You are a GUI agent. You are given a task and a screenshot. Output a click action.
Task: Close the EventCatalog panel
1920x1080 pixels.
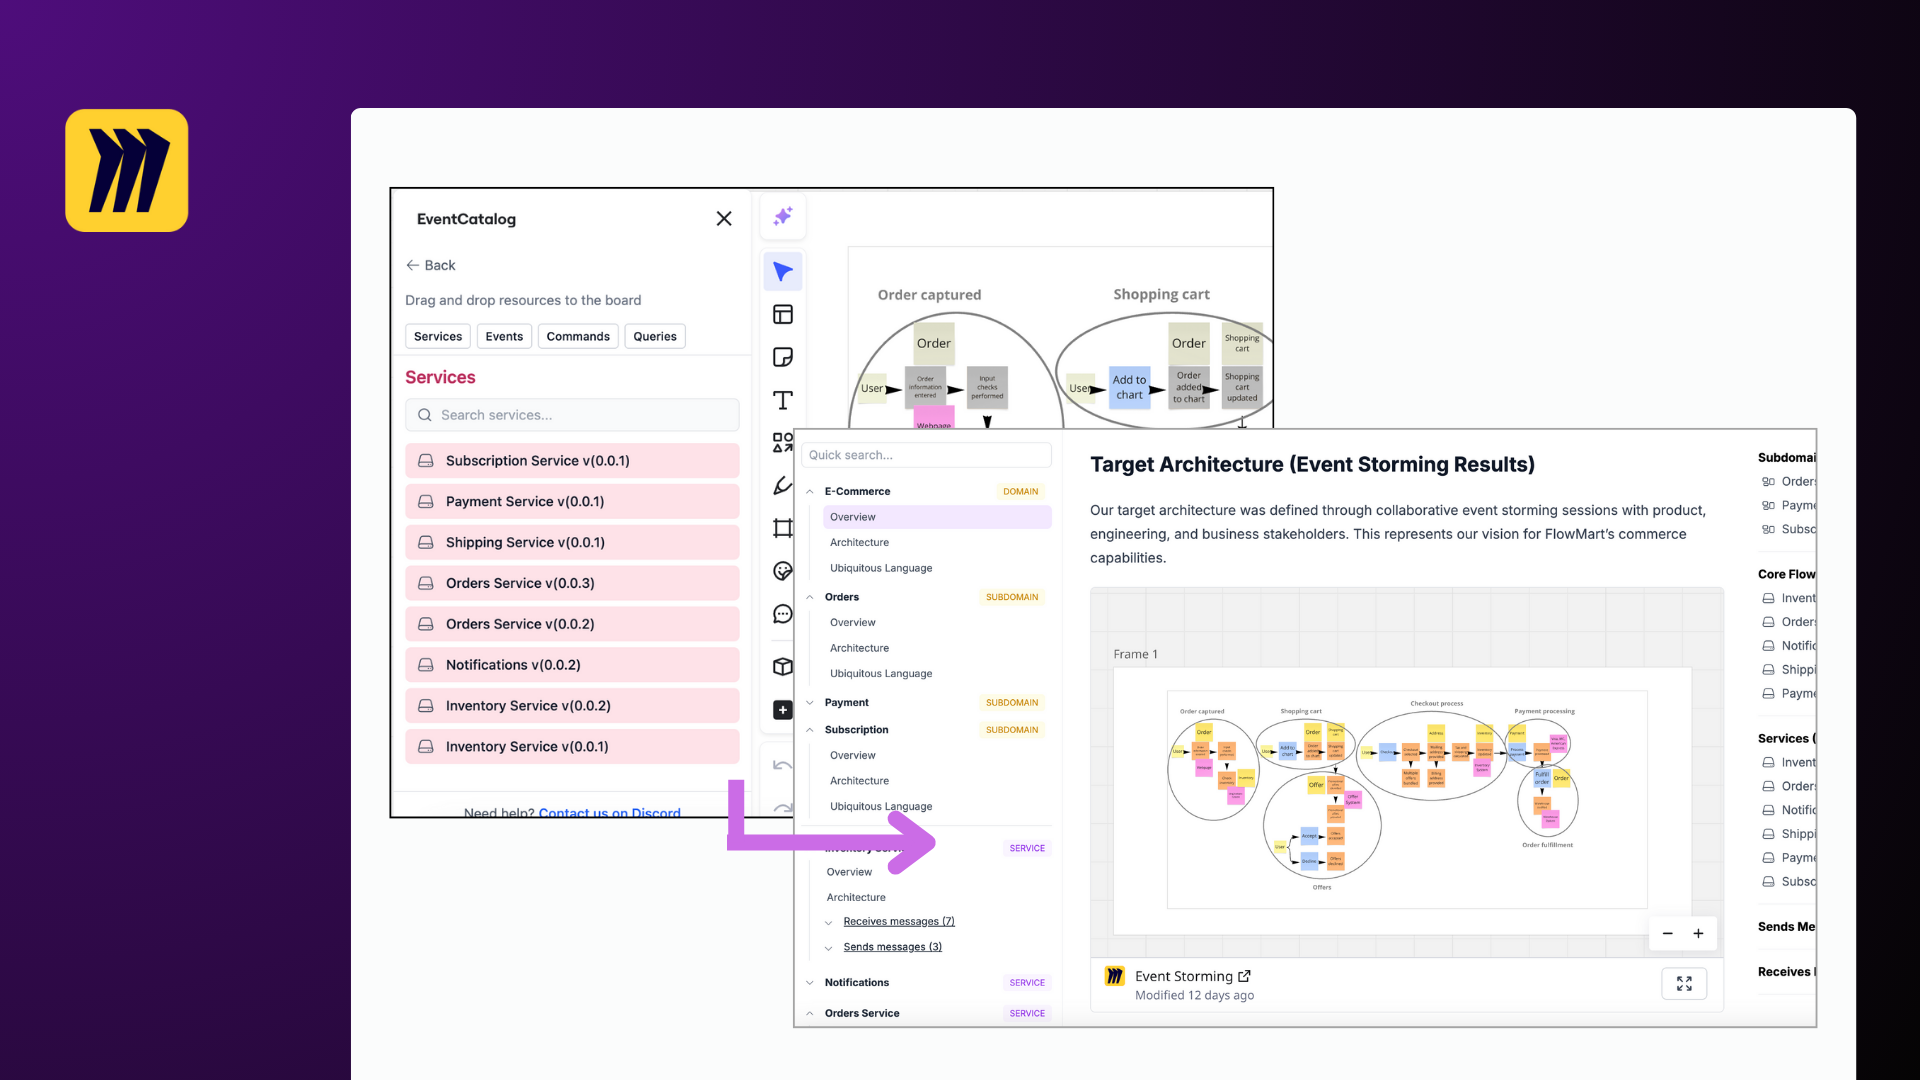tap(724, 219)
